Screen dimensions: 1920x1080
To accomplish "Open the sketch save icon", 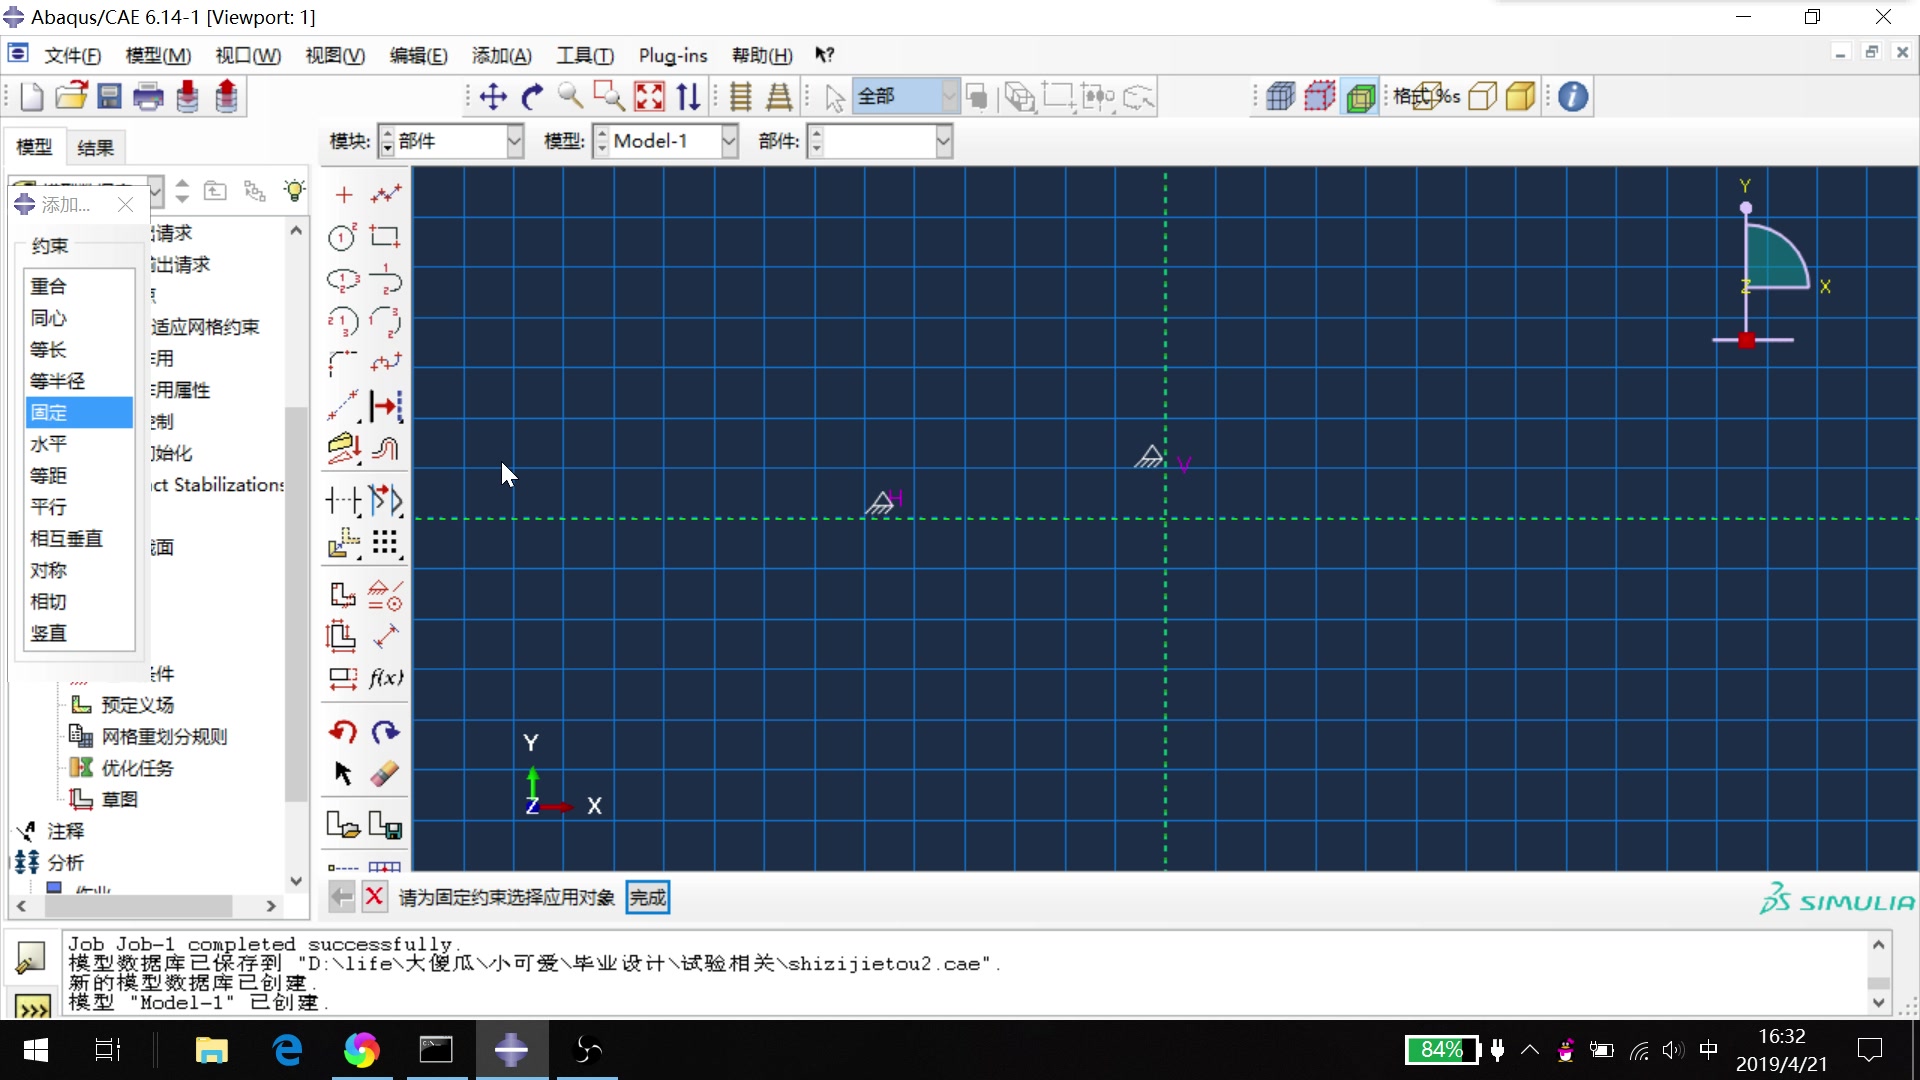I will 386,826.
